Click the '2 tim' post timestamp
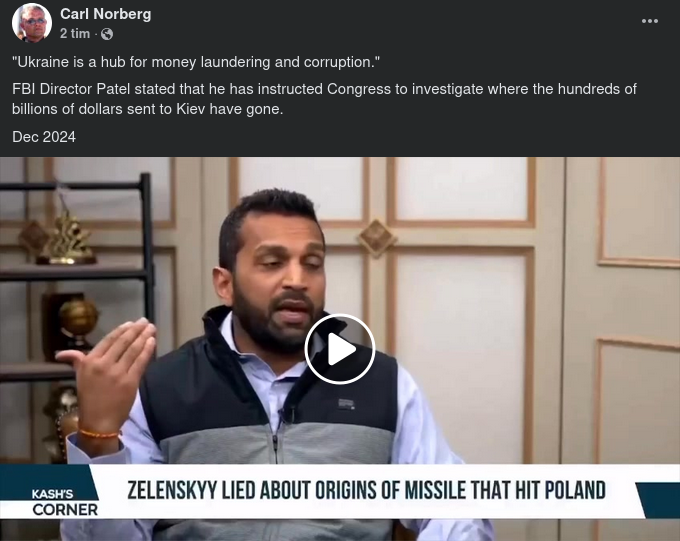The width and height of the screenshot is (680, 541). pos(75,34)
